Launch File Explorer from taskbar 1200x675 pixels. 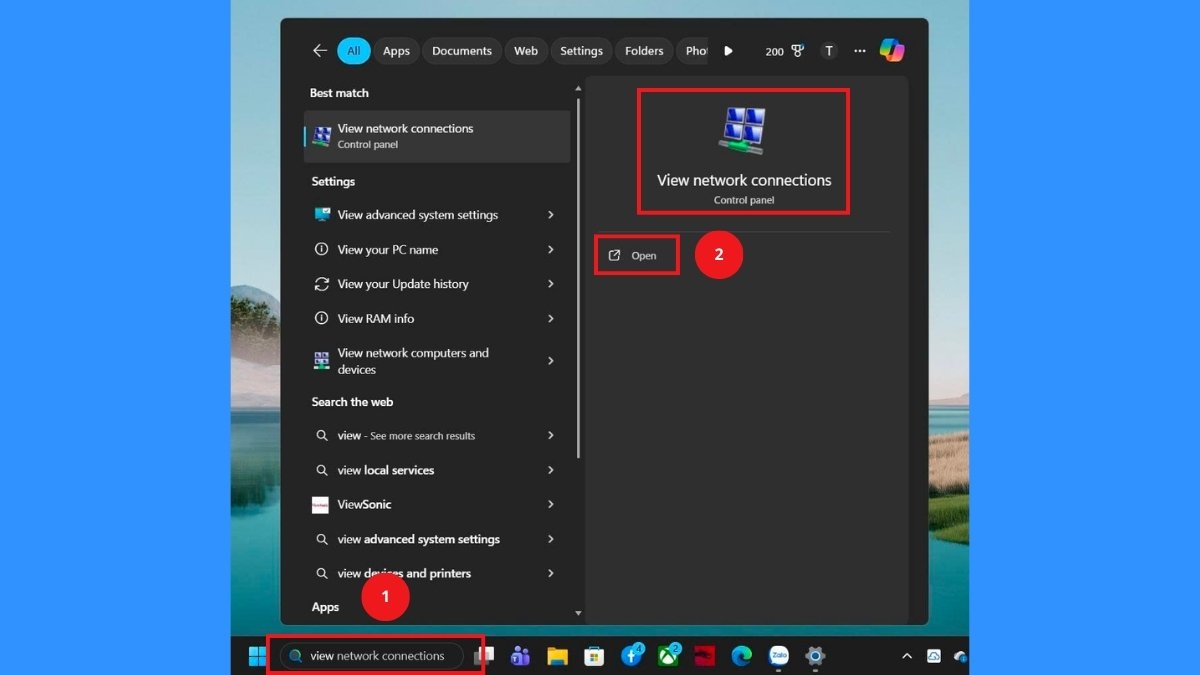tap(557, 656)
